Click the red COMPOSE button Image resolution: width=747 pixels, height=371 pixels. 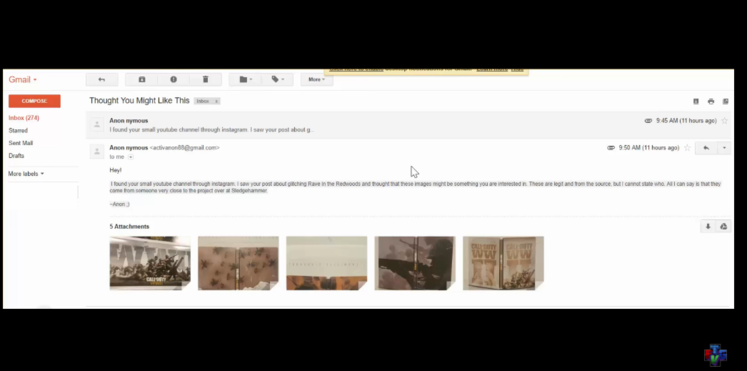[34, 101]
